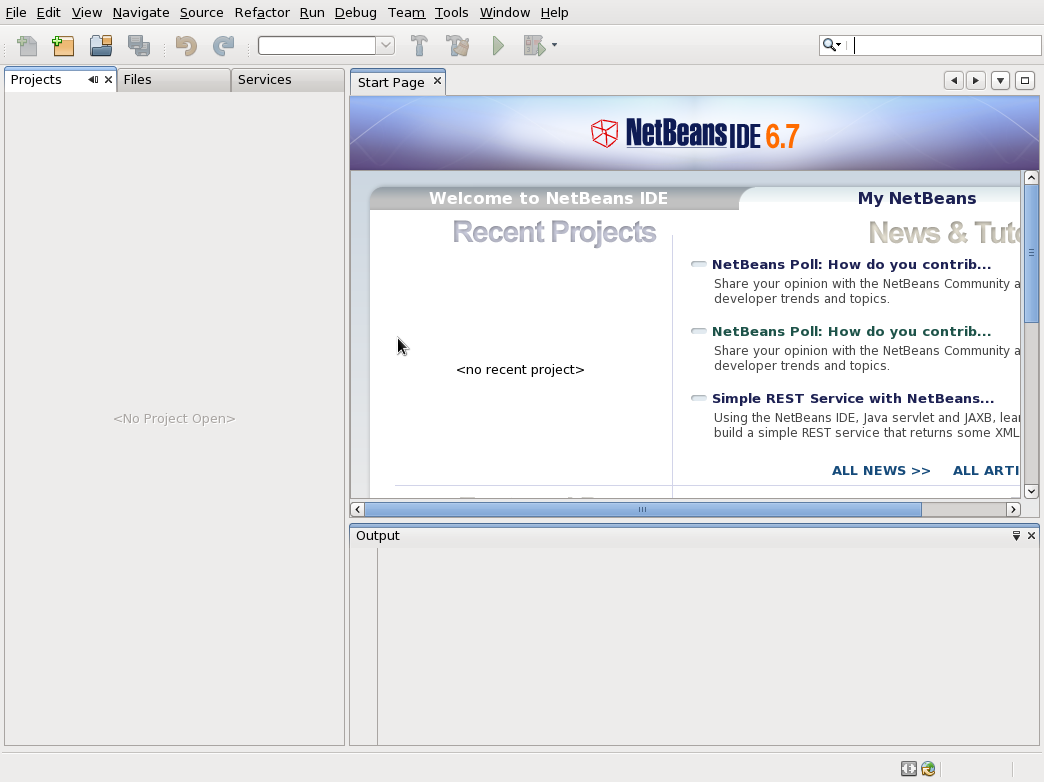Click the scroll documents left arrow

point(953,81)
